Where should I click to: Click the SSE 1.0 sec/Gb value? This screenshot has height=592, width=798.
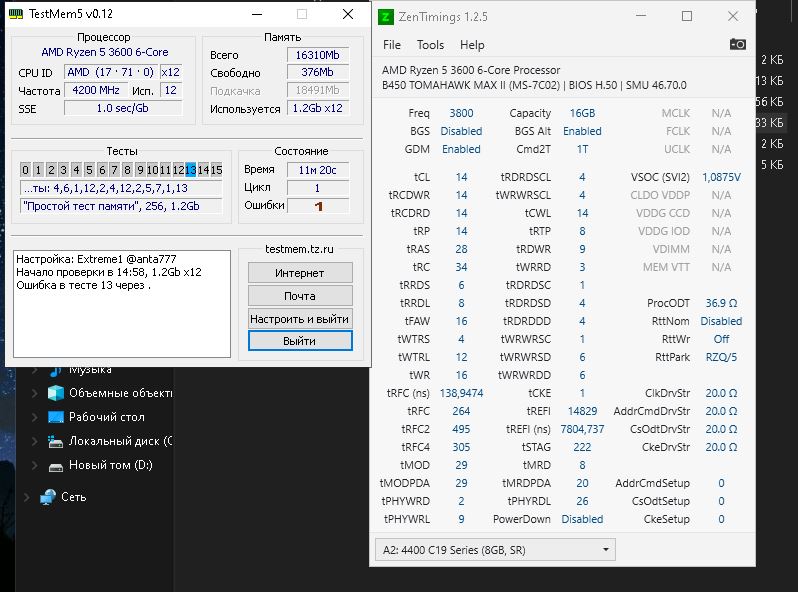tap(123, 108)
